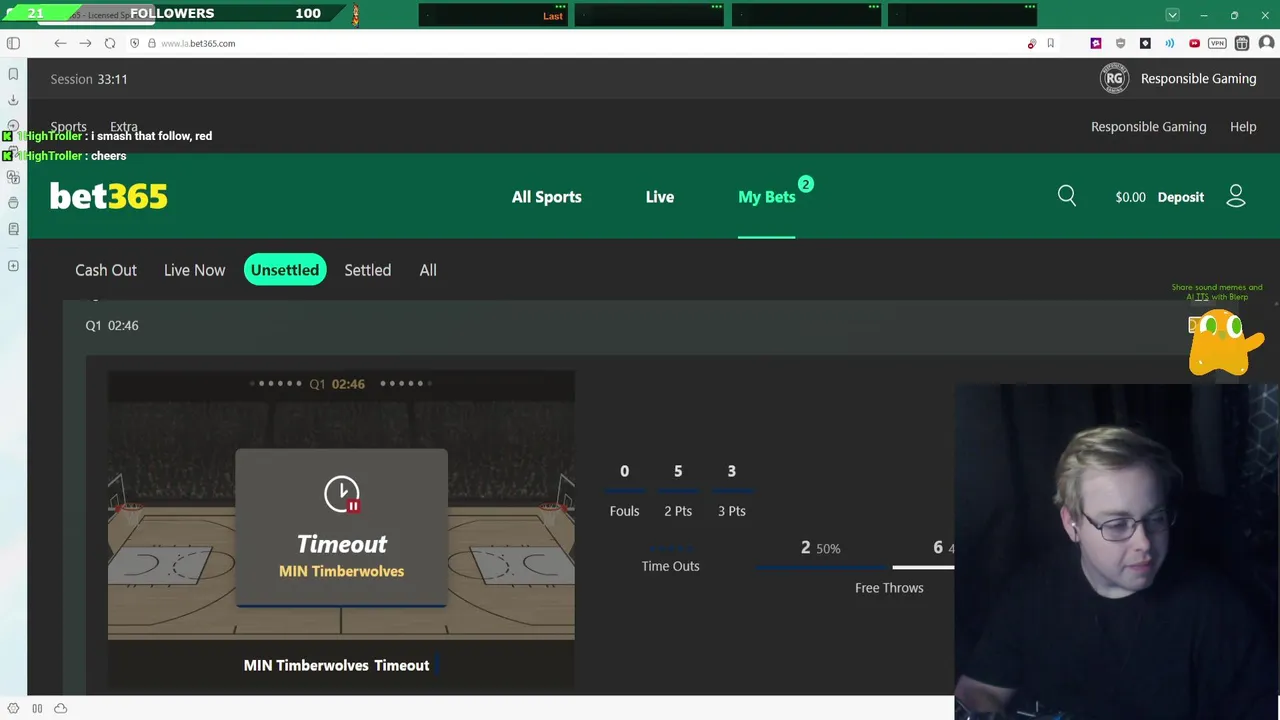
Task: Click the '2 50%' free throw value
Action: [x=820, y=548]
